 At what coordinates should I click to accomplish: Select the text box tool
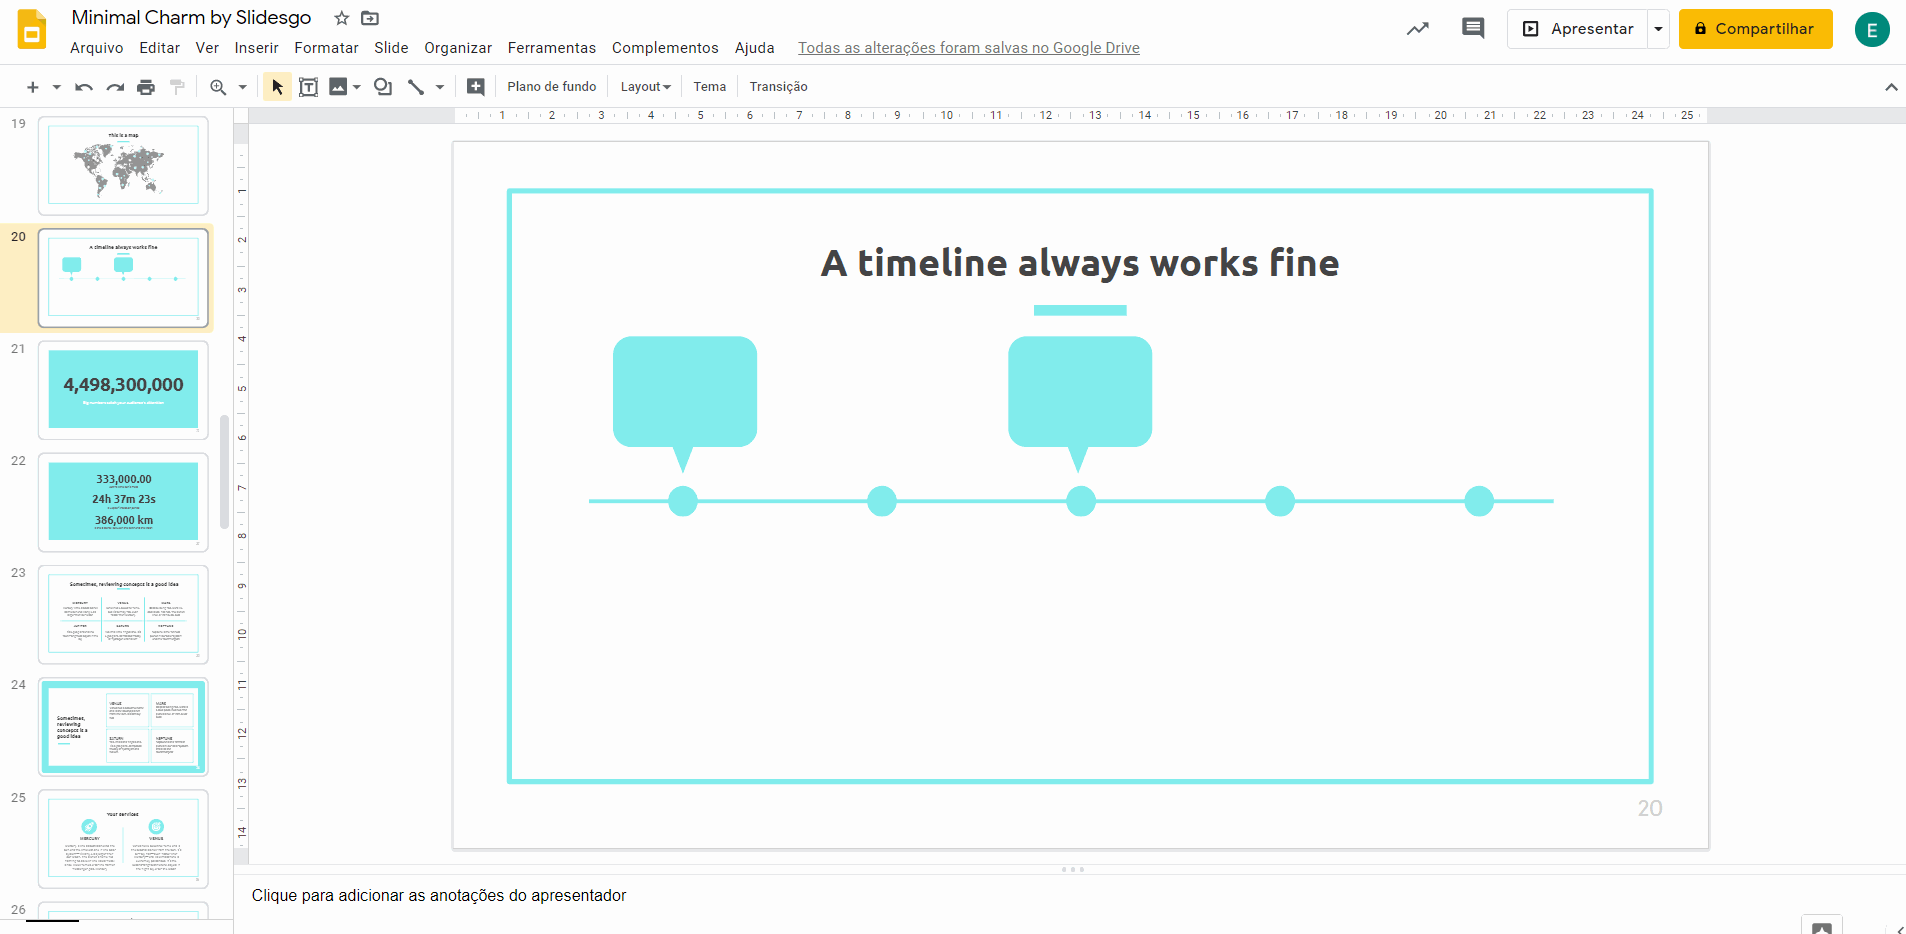pyautogui.click(x=309, y=87)
